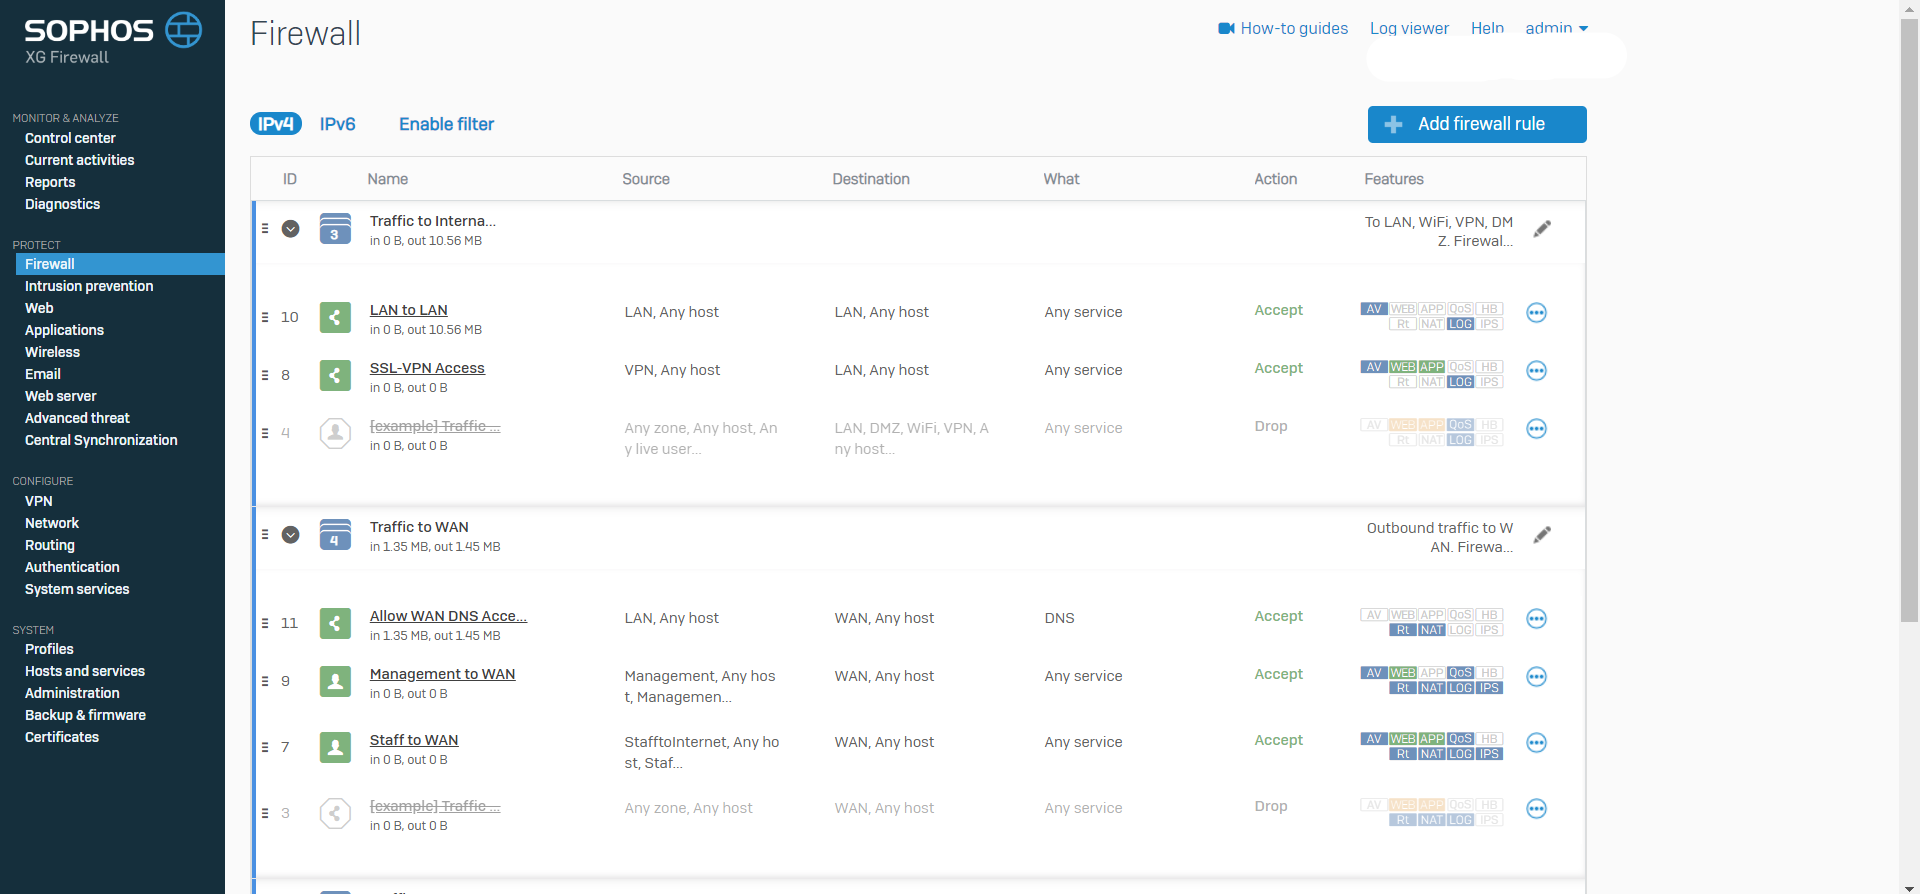Enable filter for firewall rules
Image resolution: width=1920 pixels, height=894 pixels.
coord(446,124)
